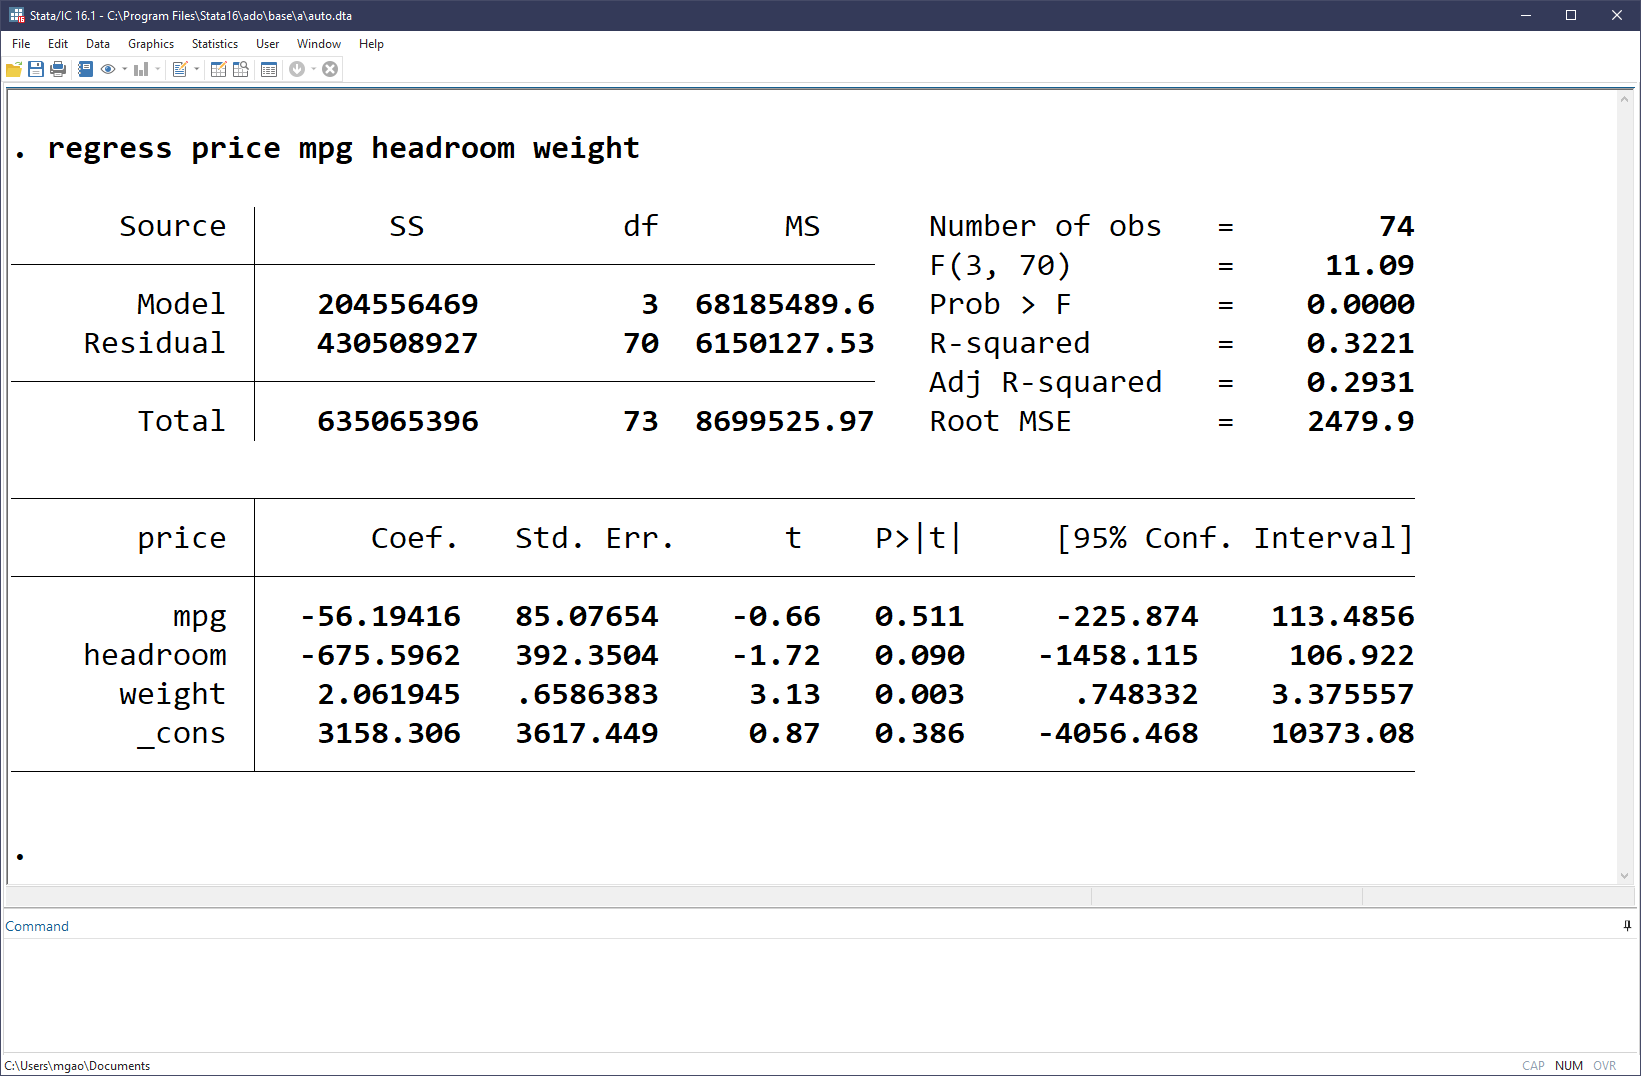Click the working directory path in status bar
1641x1076 pixels.
78,1066
